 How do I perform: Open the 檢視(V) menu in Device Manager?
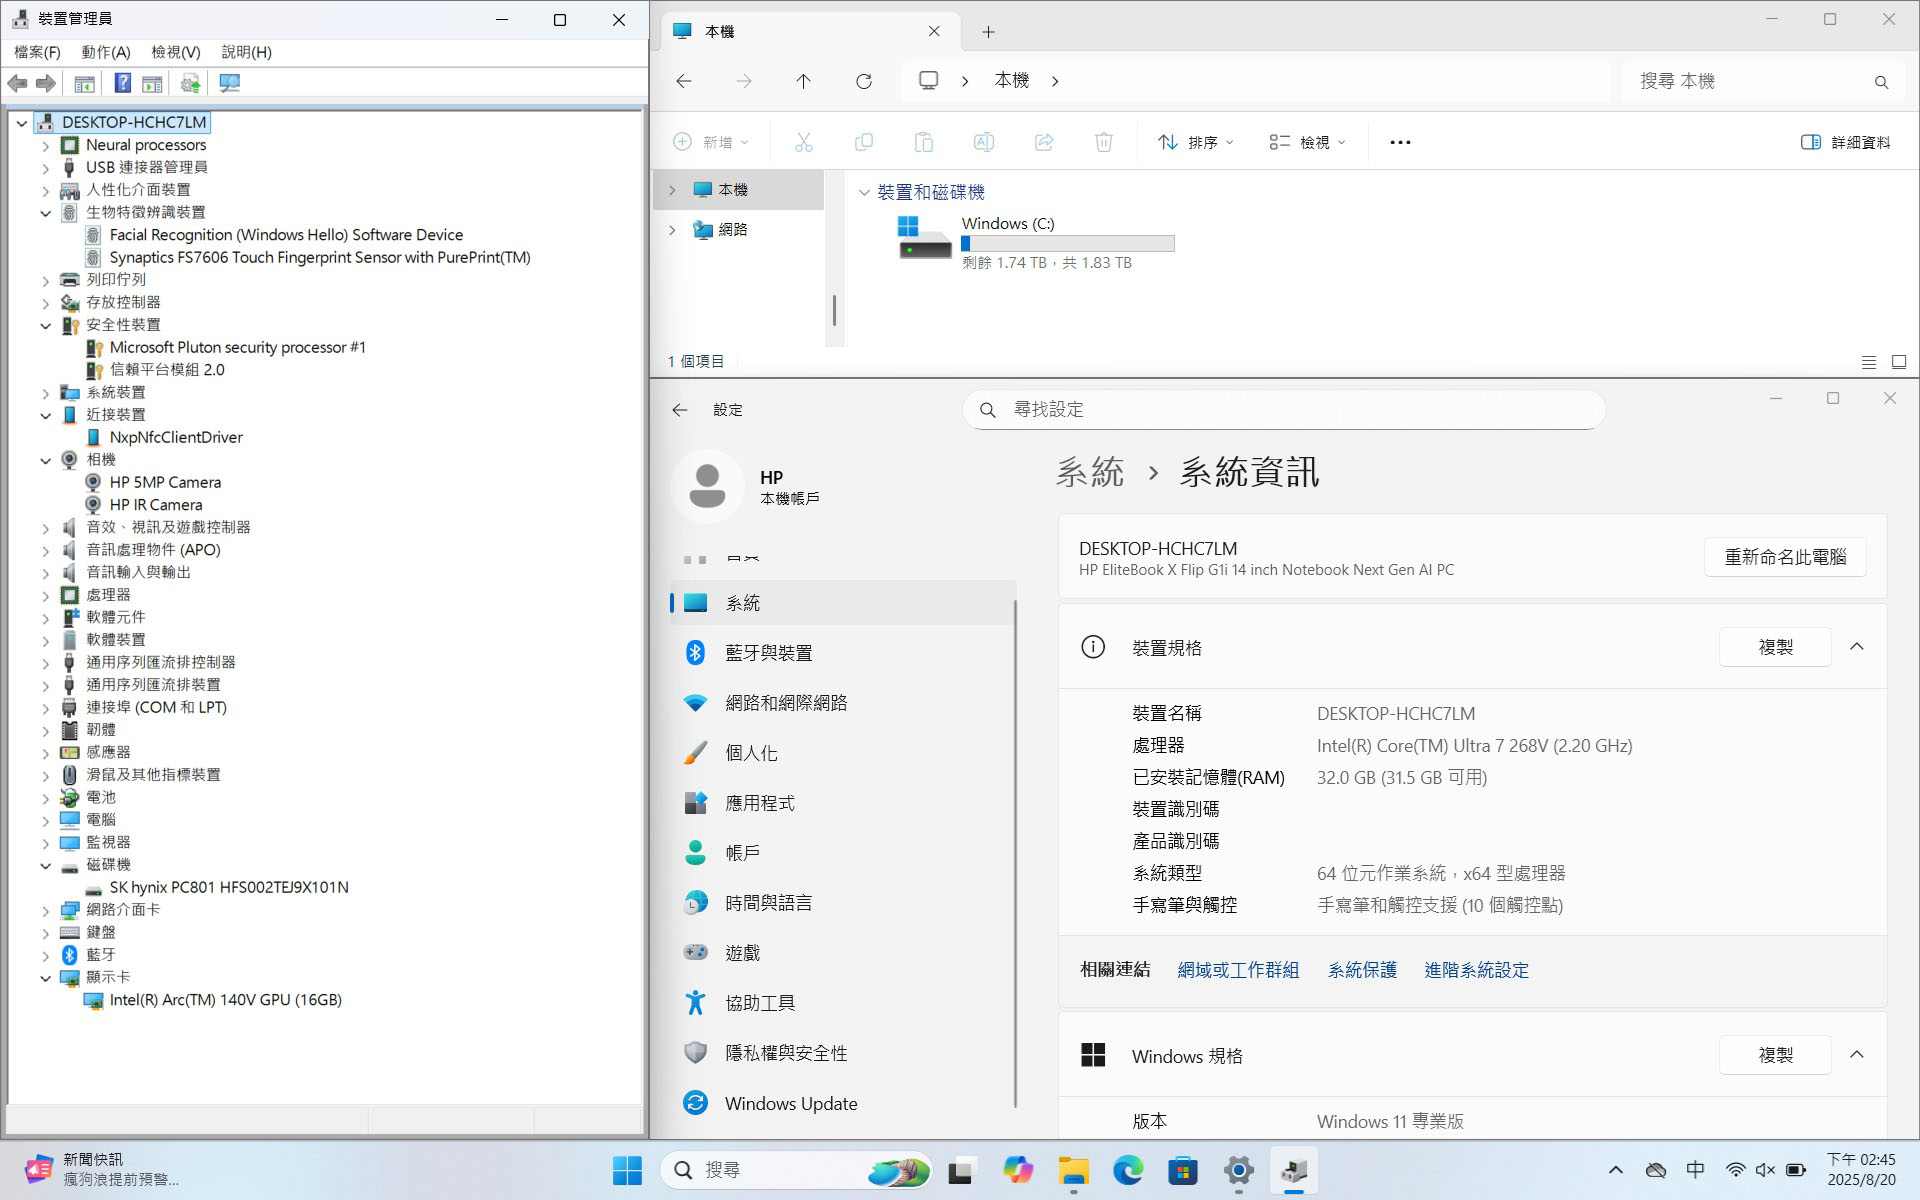175,52
